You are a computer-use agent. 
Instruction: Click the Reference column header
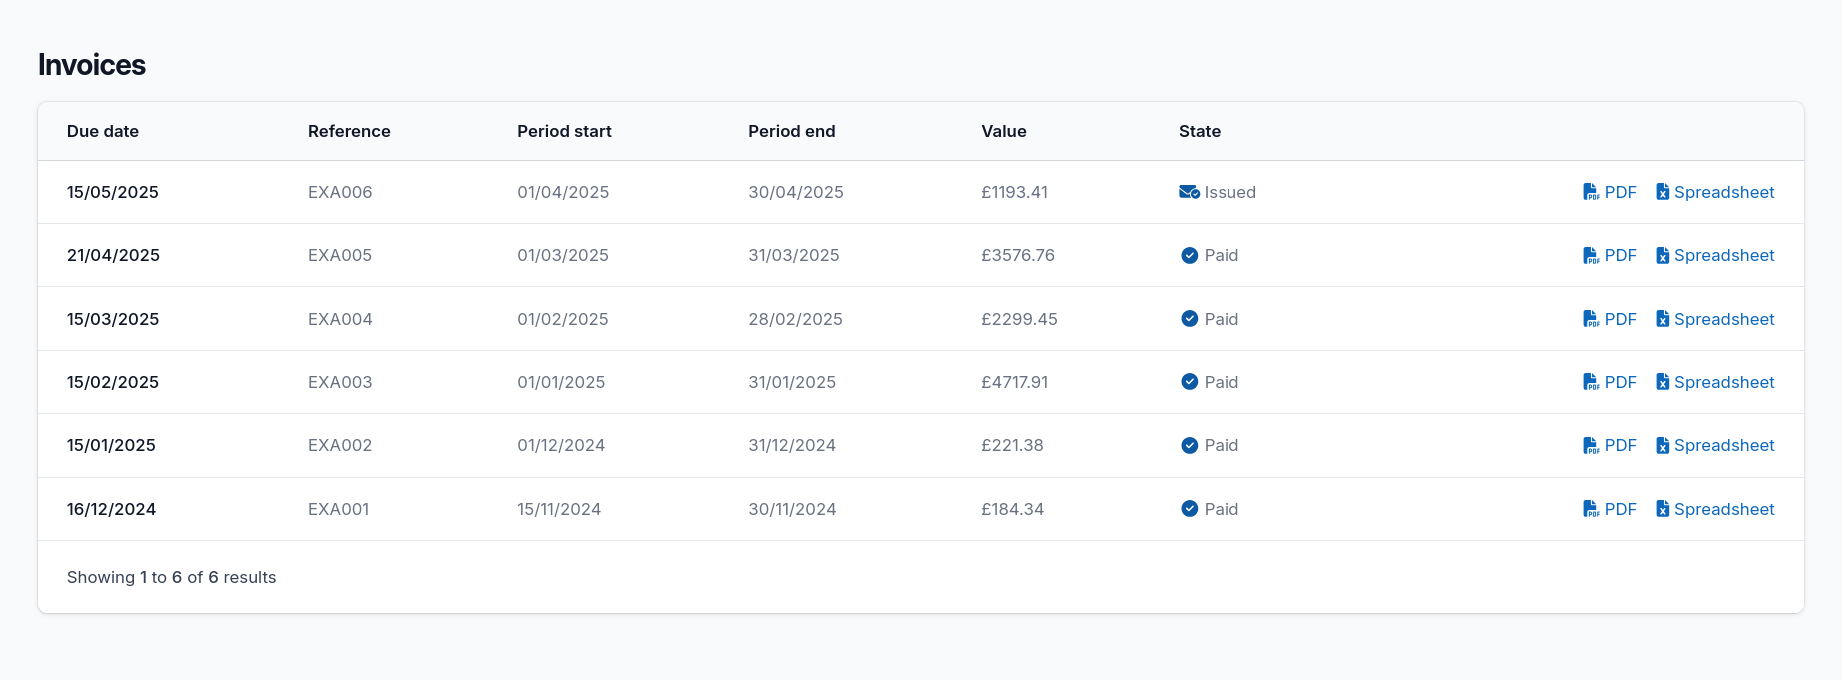click(x=349, y=131)
